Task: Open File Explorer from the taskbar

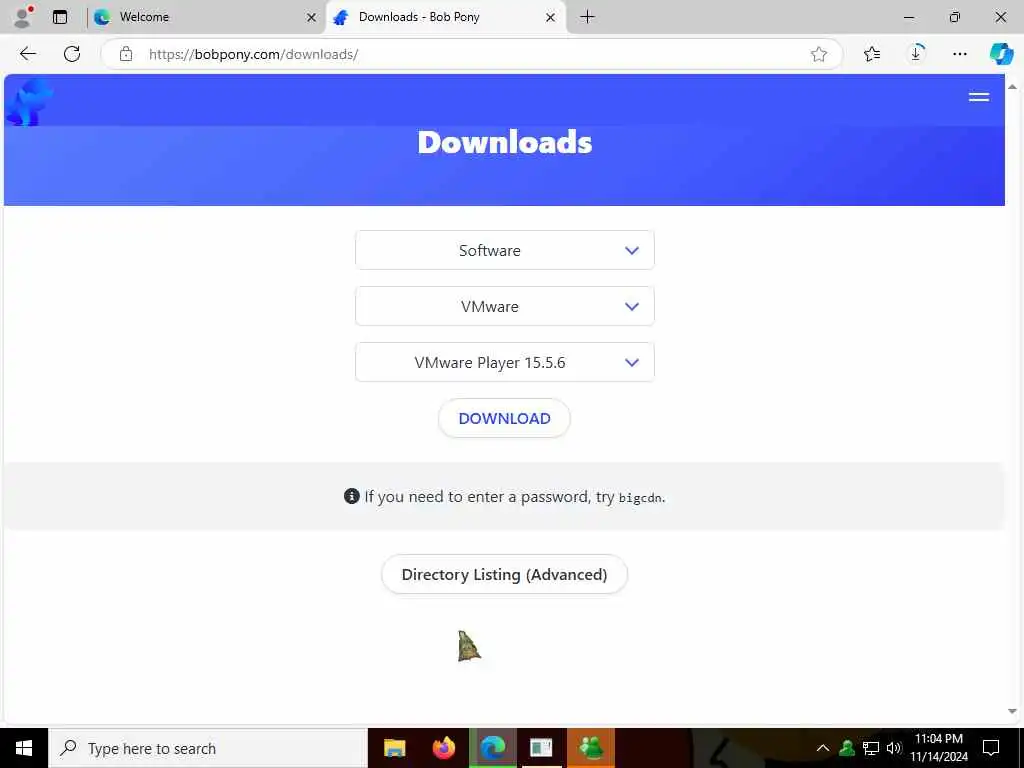Action: 394,748
